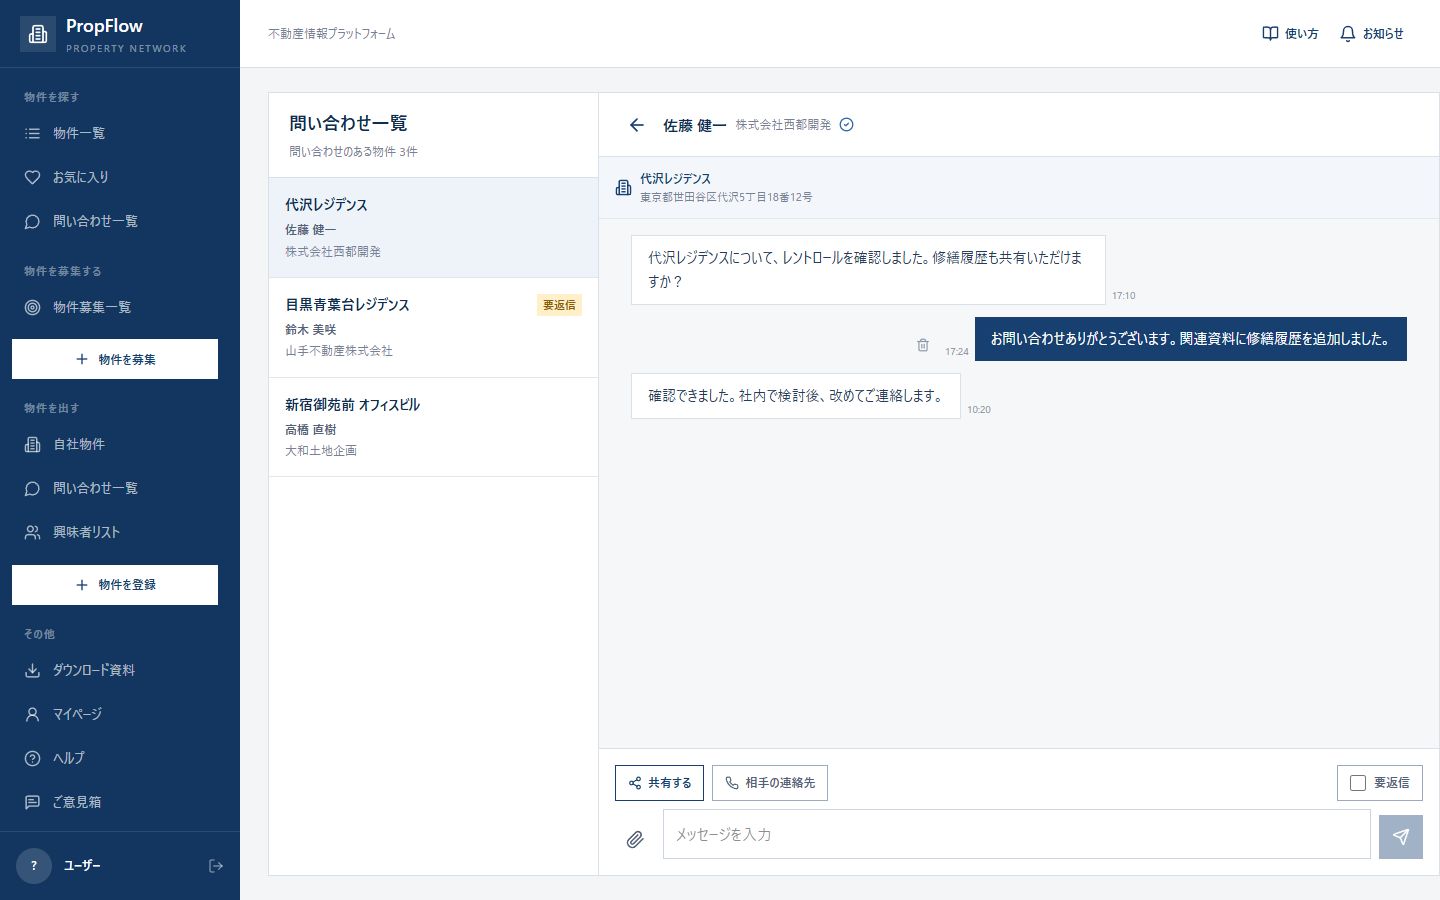1440x900 pixels.
Task: Open 問い合わせ一覧 under 物件を出す
Action: coord(120,488)
